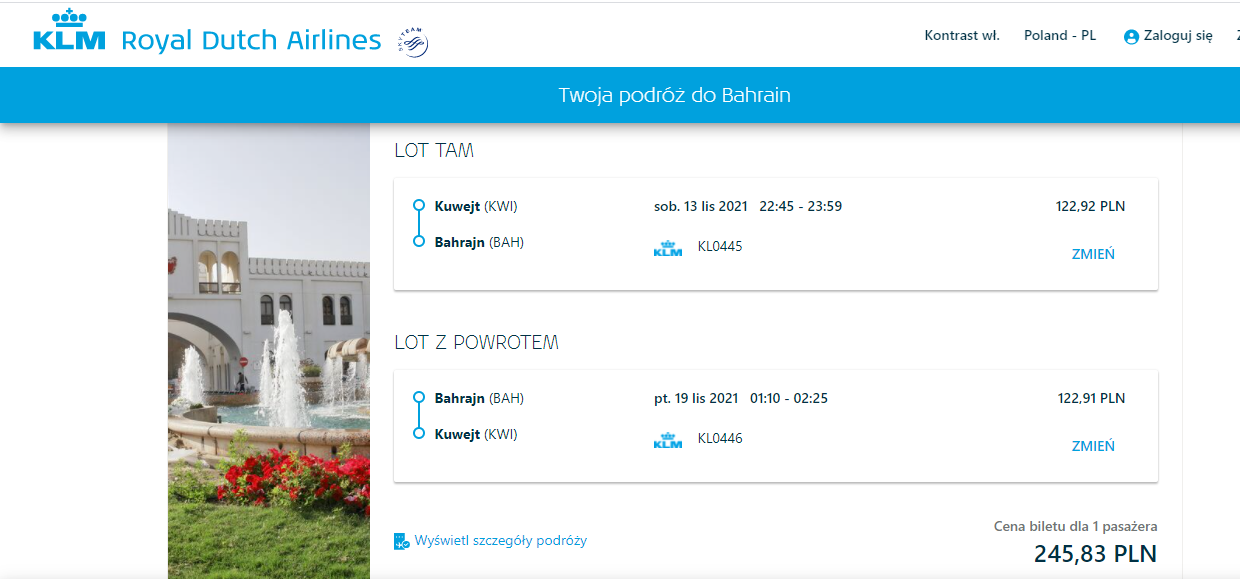Select the return flight card KL0446

coord(776,426)
